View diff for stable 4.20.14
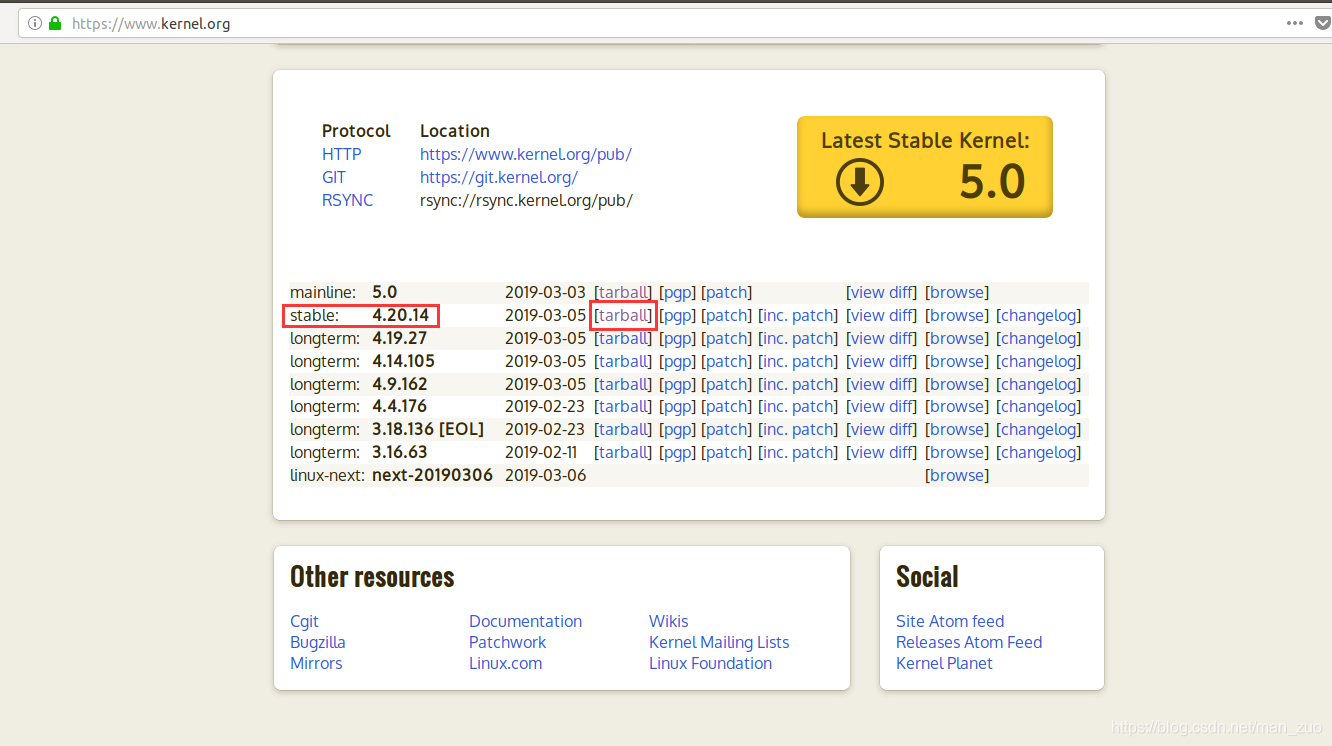Viewport: 1332px width, 746px height. (x=881, y=315)
